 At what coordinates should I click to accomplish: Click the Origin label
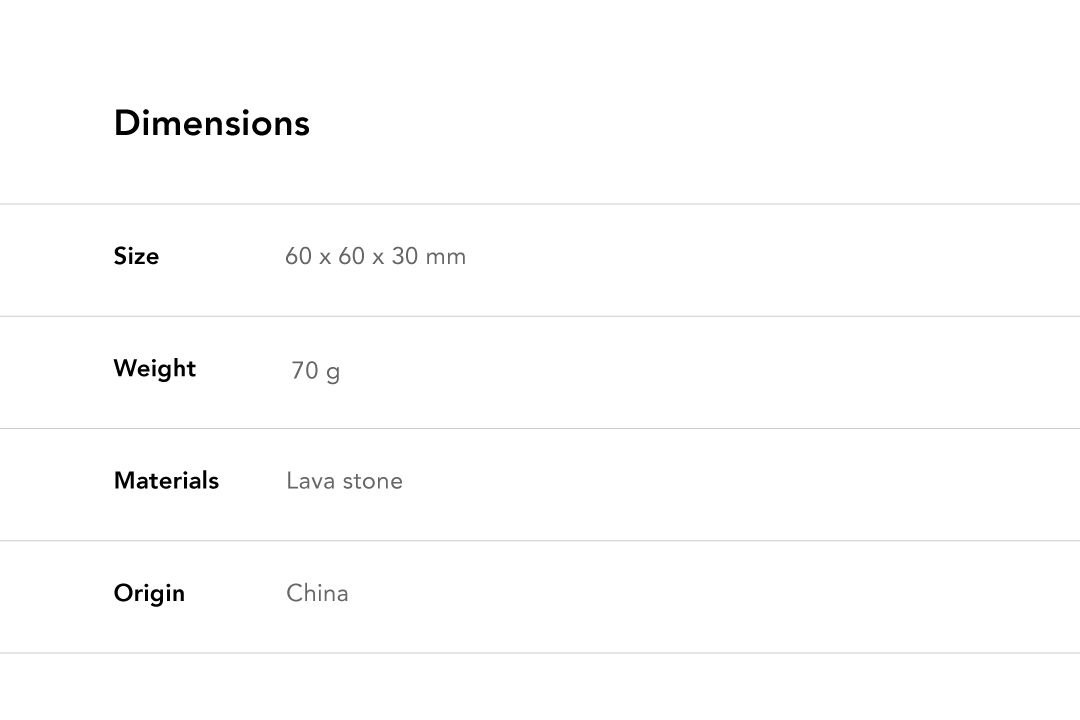tap(149, 593)
